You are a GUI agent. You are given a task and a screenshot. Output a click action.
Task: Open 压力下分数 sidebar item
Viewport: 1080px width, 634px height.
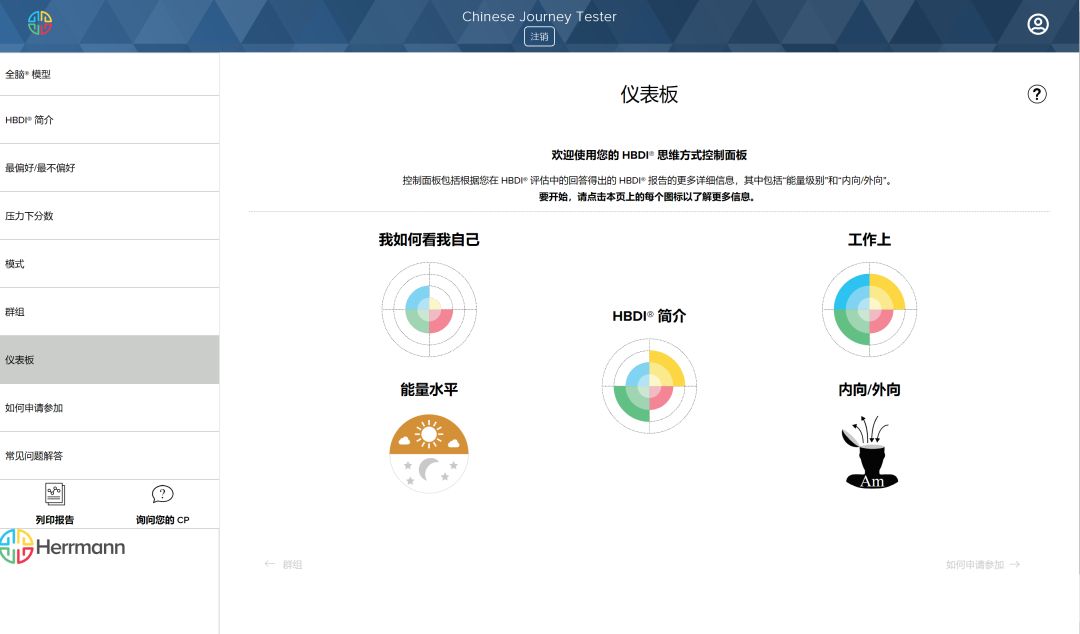[110, 216]
